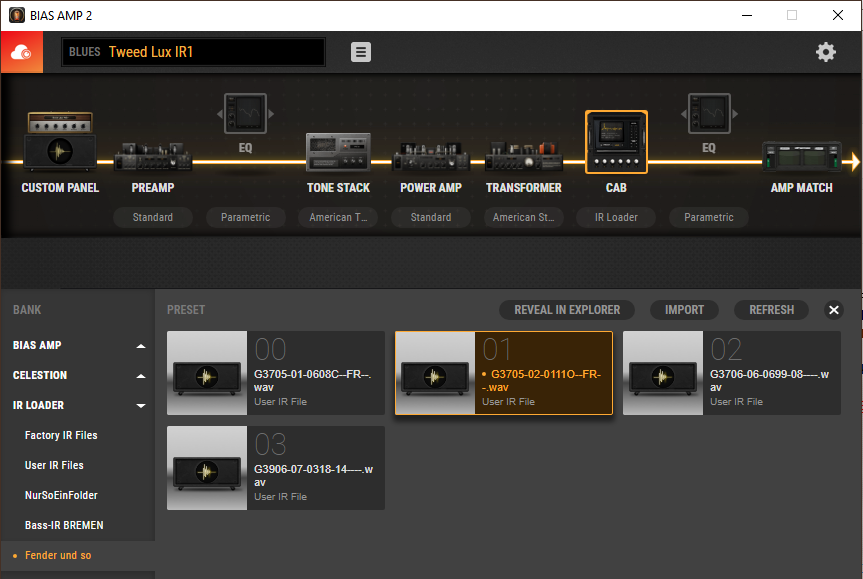Click left arrow of the EQ after Cab
This screenshot has width=863, height=579.
tap(684, 114)
